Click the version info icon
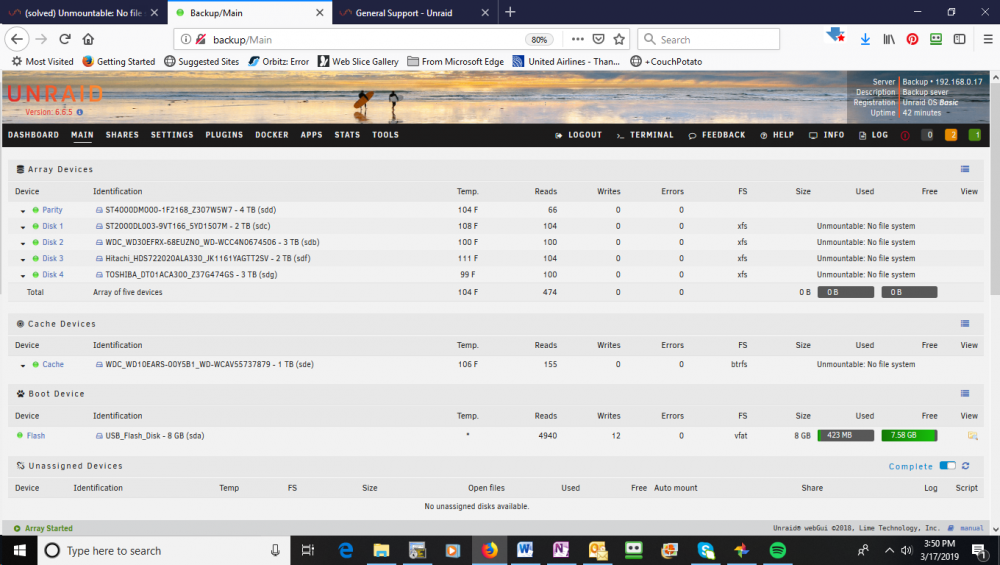This screenshot has width=1000, height=565. point(80,112)
